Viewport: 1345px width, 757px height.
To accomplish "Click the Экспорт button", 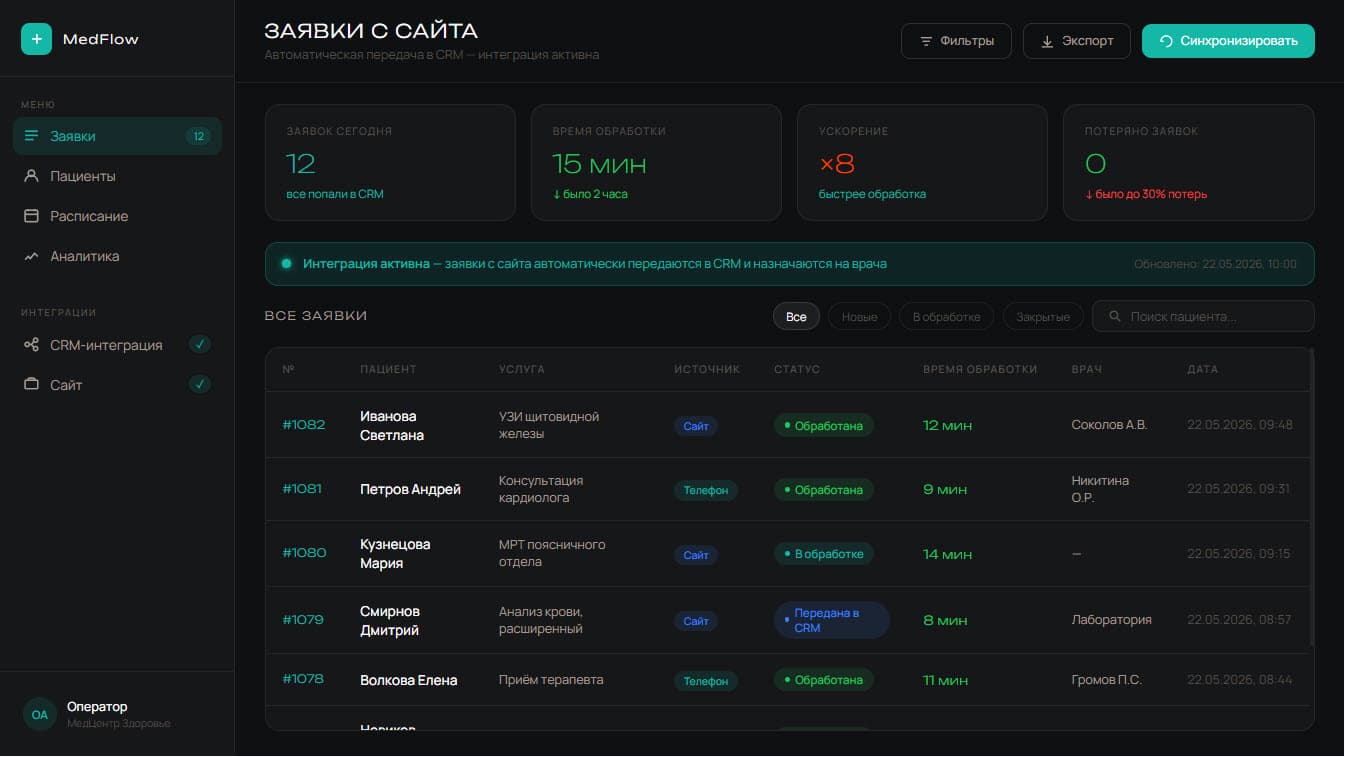I will click(x=1077, y=41).
